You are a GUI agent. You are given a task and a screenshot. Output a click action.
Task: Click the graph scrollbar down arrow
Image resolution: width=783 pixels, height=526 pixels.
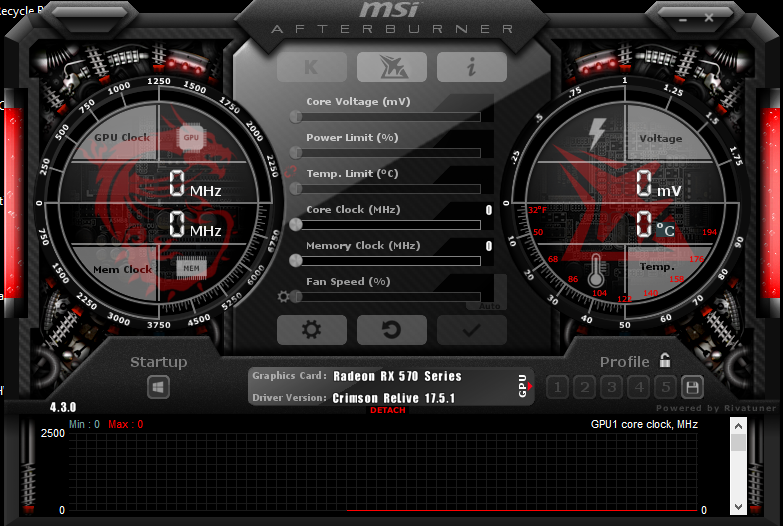coord(738,507)
